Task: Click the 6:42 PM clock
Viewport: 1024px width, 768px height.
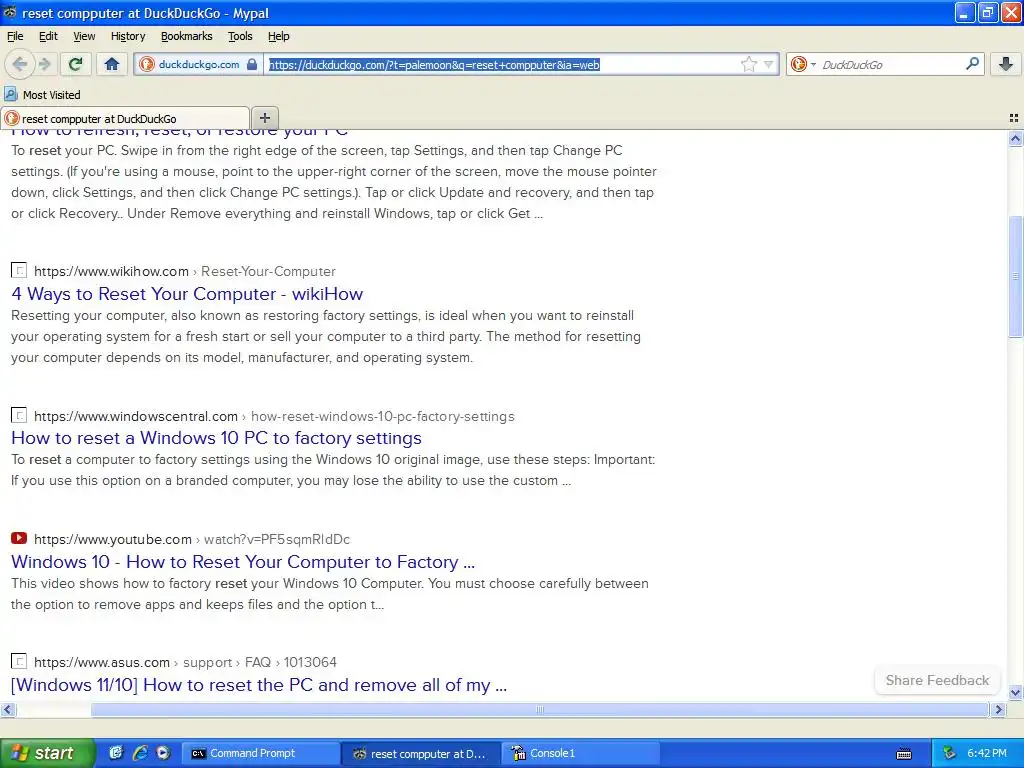Action: (x=987, y=753)
